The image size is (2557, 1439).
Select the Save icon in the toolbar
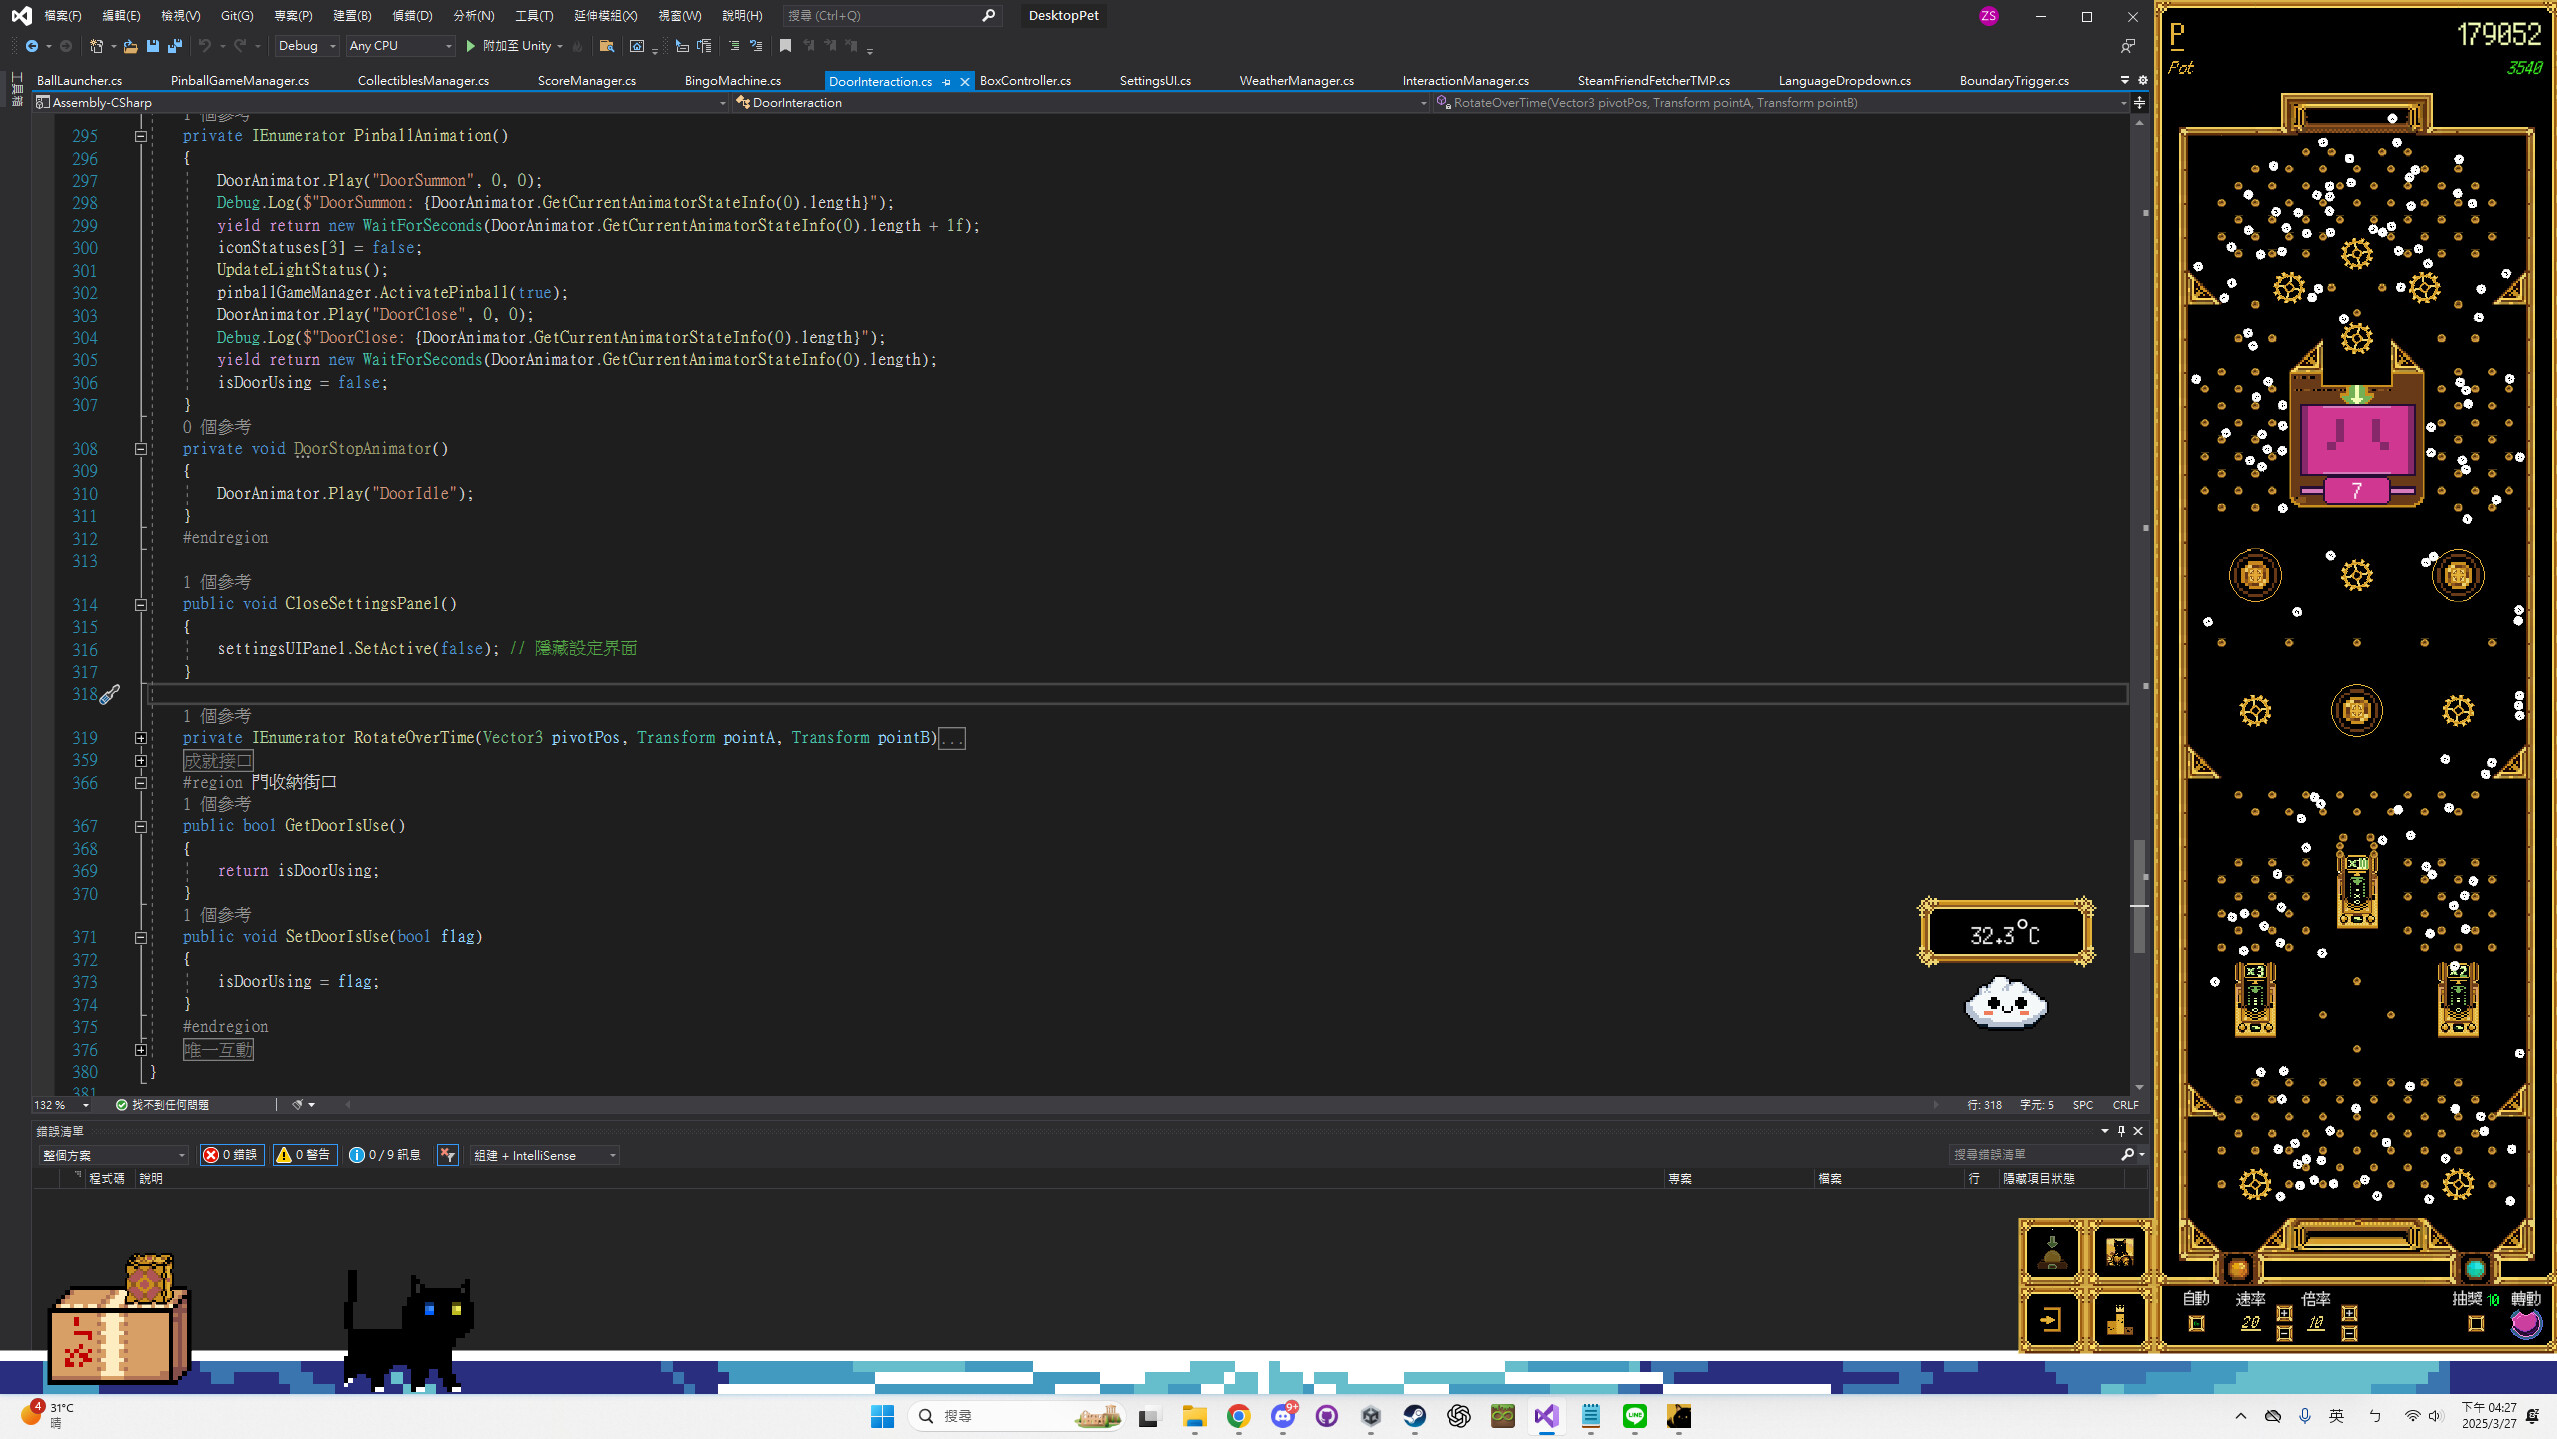(x=152, y=46)
